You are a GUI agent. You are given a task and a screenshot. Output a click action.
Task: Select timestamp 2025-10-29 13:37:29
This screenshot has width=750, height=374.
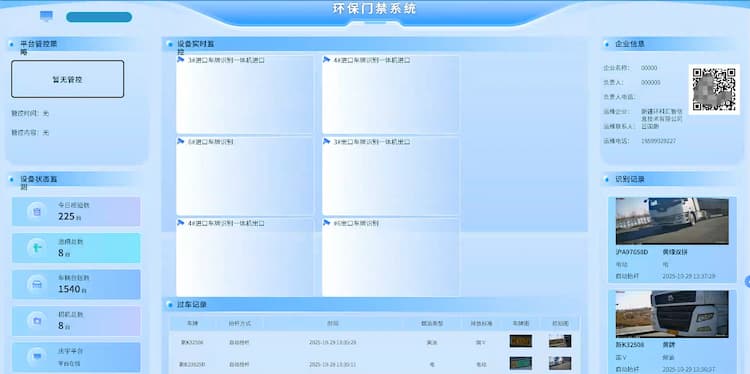(x=688, y=276)
